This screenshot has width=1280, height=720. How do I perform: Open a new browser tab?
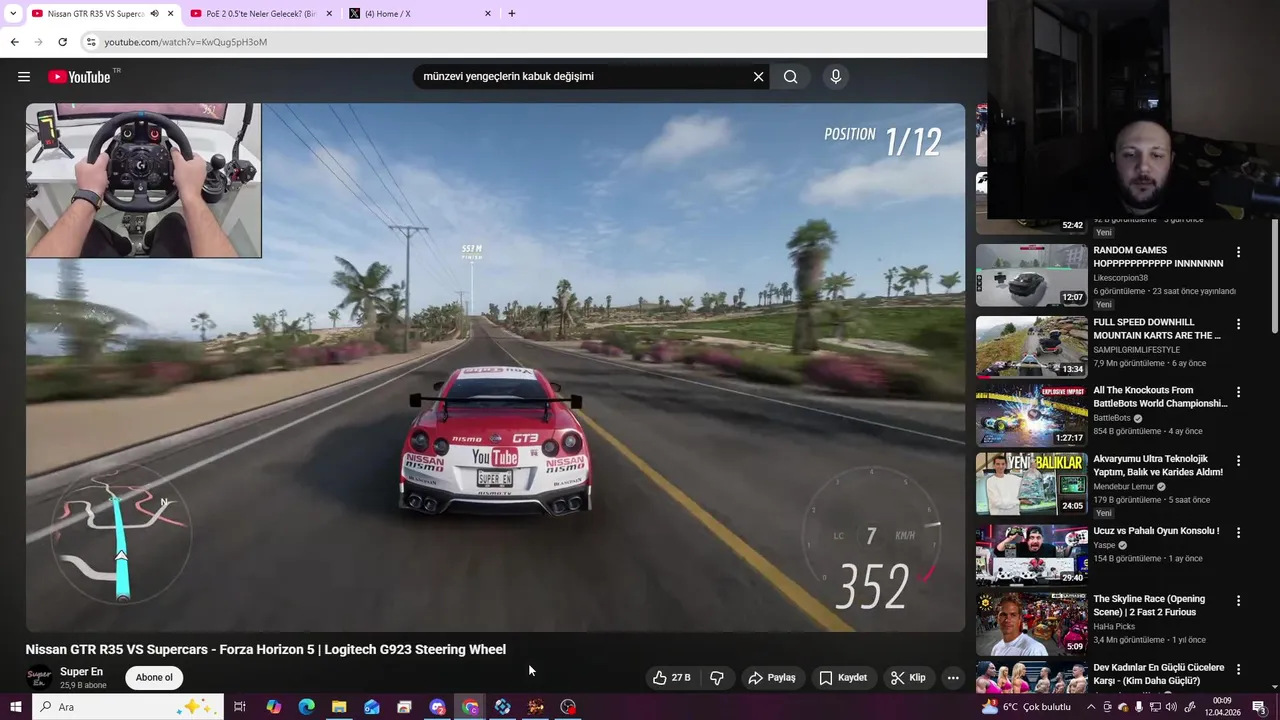(x=512, y=14)
